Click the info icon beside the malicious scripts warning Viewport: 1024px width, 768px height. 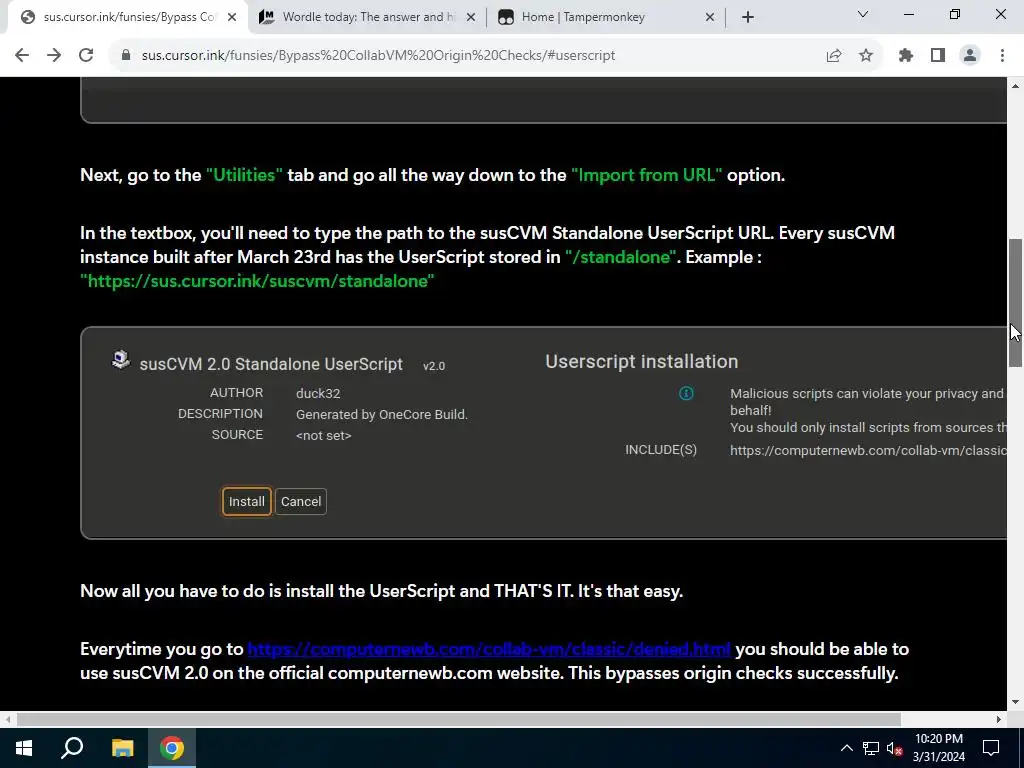tap(686, 393)
